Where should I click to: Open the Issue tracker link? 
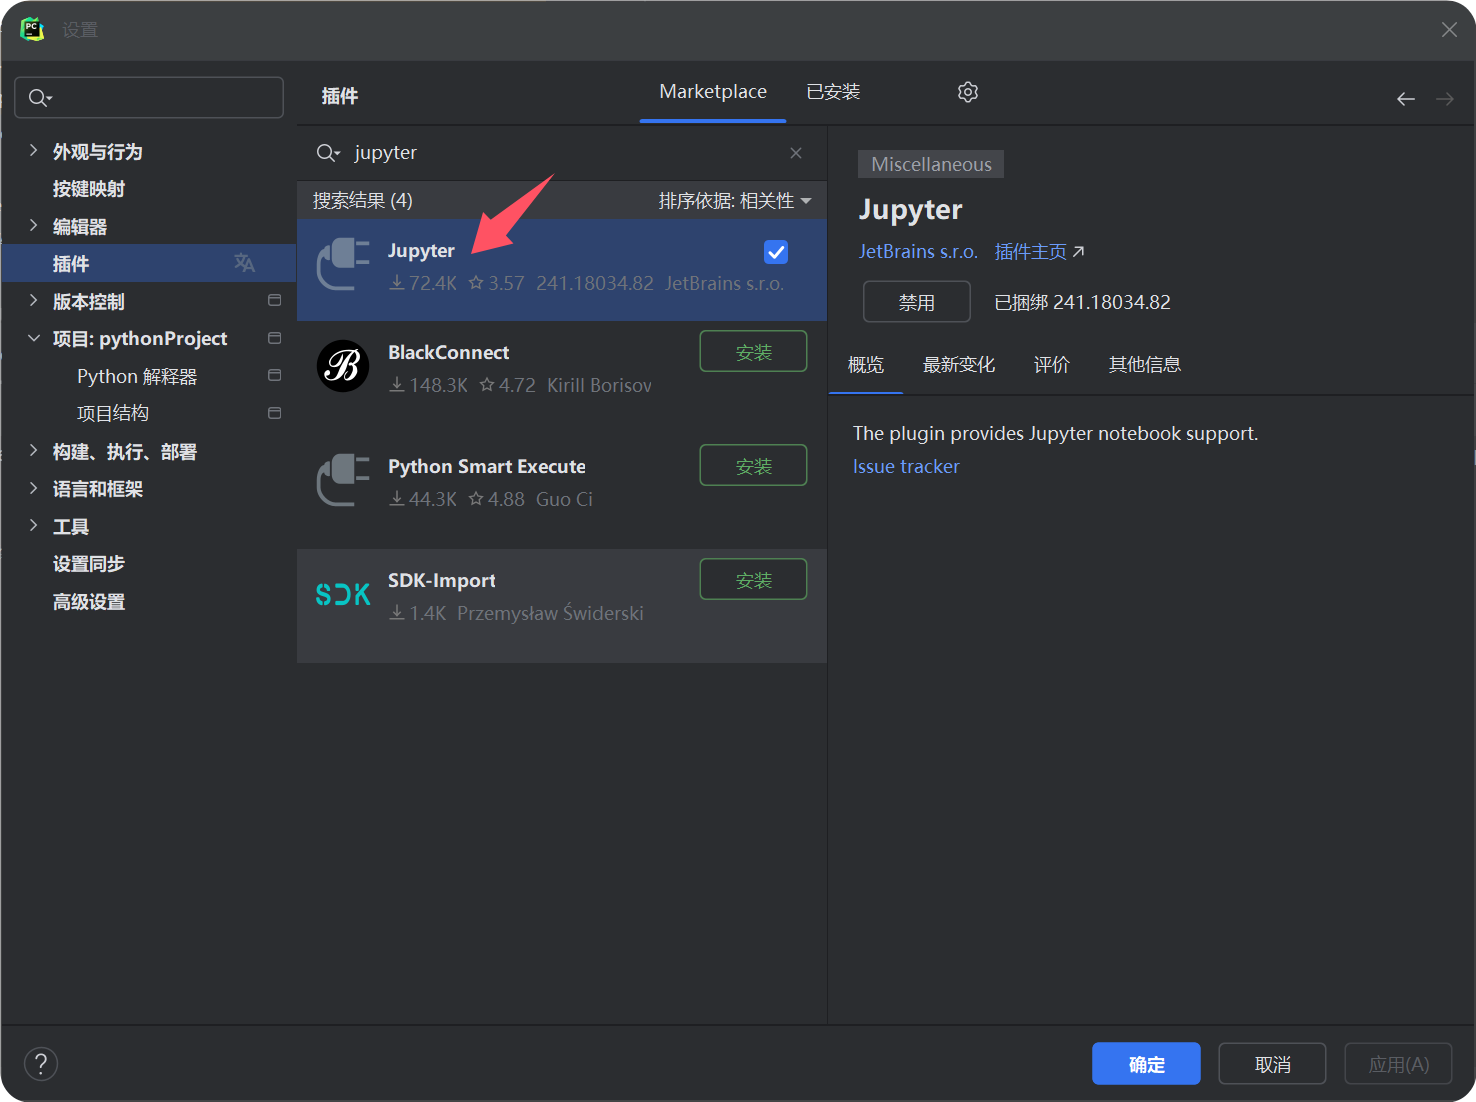[x=906, y=467]
